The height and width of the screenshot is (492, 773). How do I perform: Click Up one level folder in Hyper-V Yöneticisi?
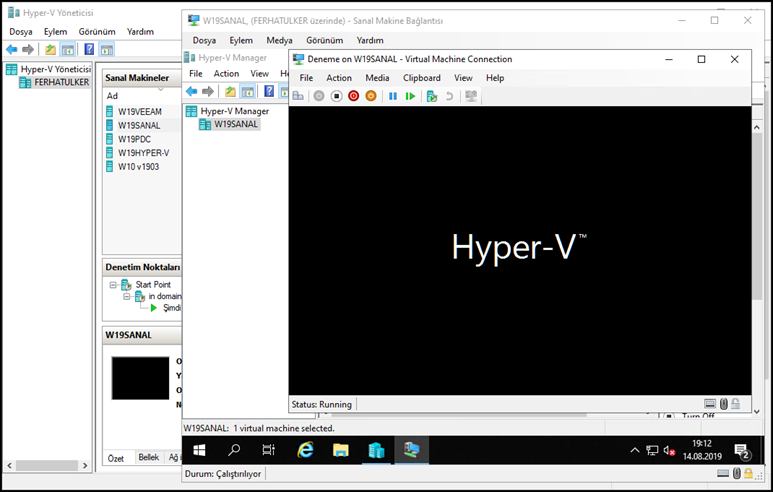click(x=50, y=49)
